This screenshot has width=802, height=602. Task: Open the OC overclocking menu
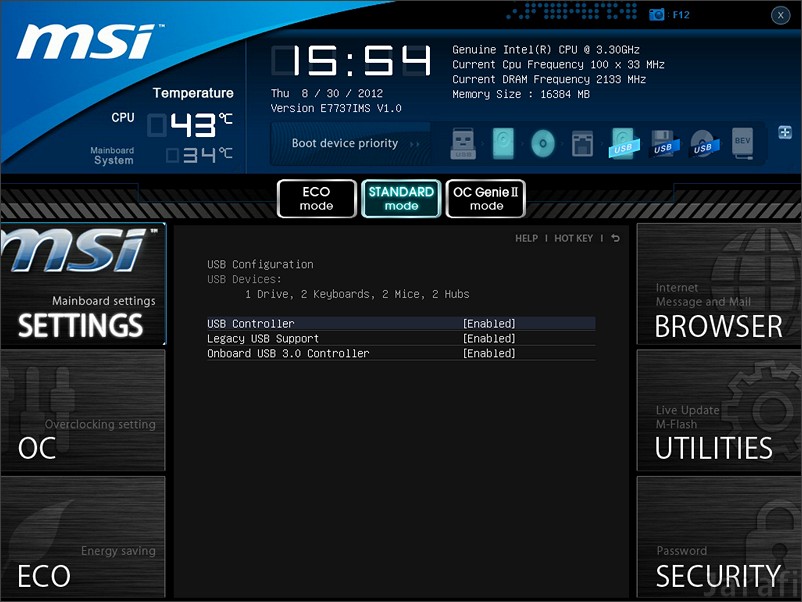[x=83, y=410]
